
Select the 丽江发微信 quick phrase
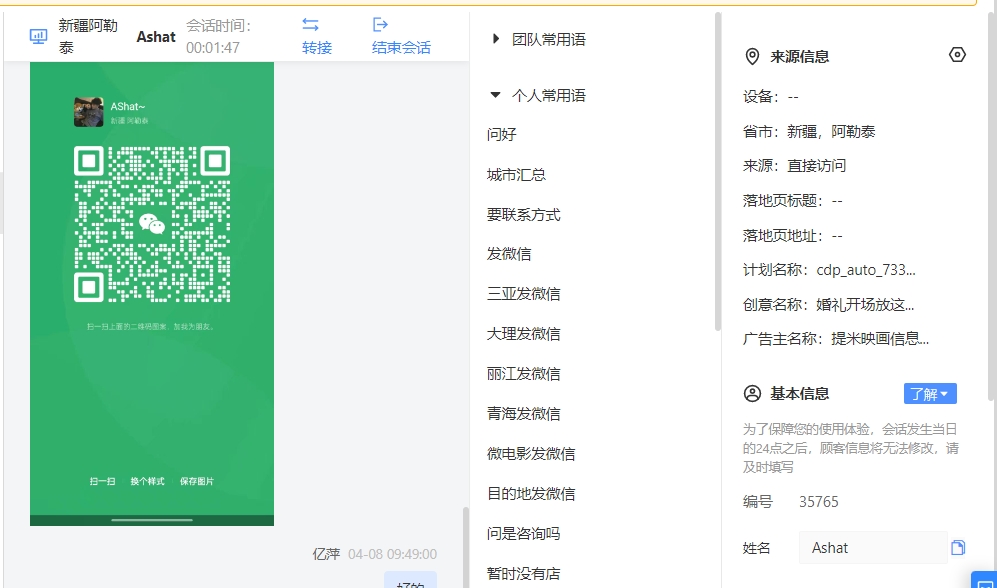coord(523,374)
